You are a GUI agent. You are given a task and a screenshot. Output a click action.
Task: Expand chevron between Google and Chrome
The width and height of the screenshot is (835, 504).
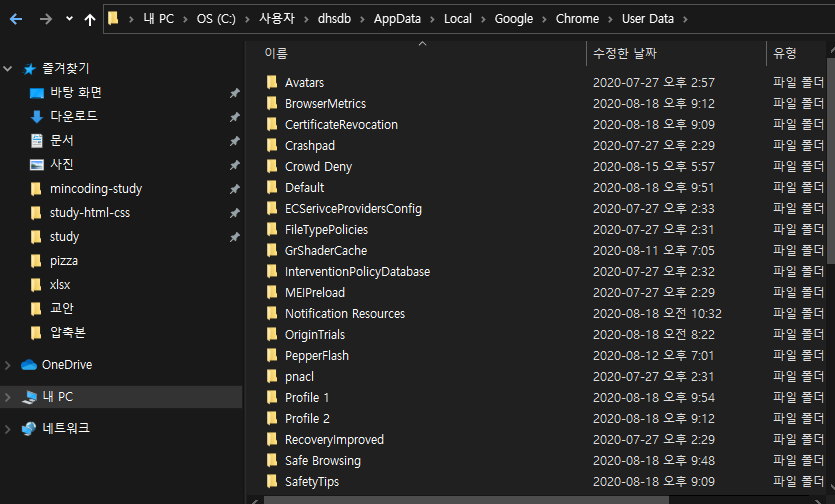(544, 19)
